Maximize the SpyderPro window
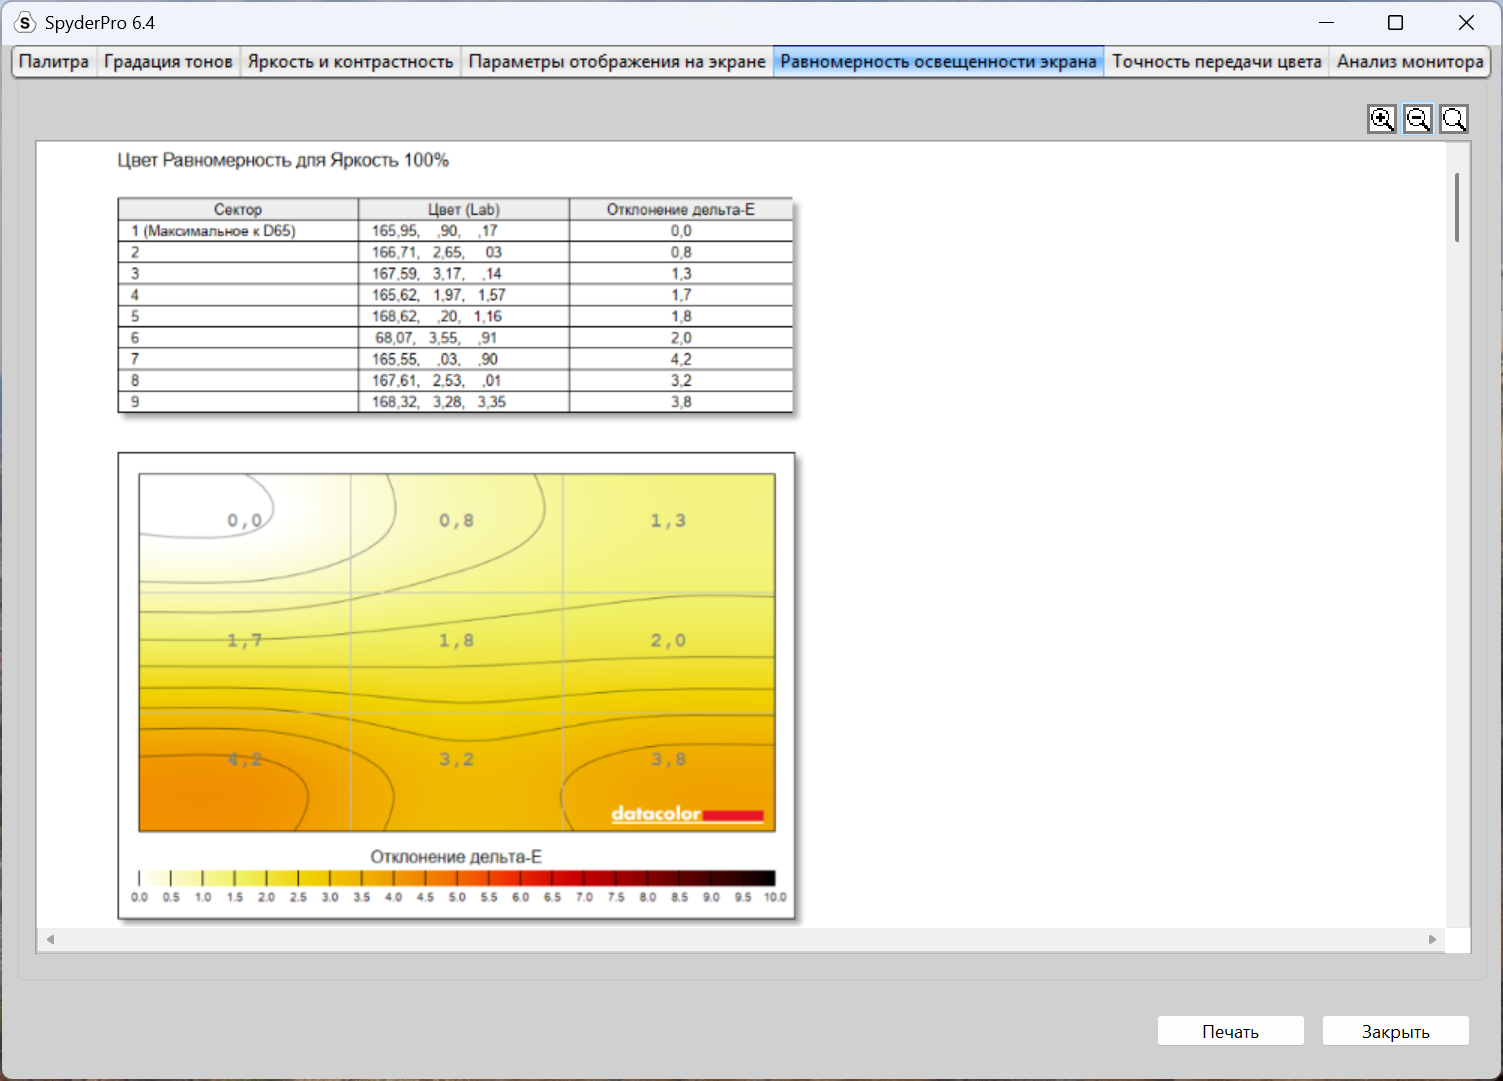The width and height of the screenshot is (1503, 1081). (1395, 22)
